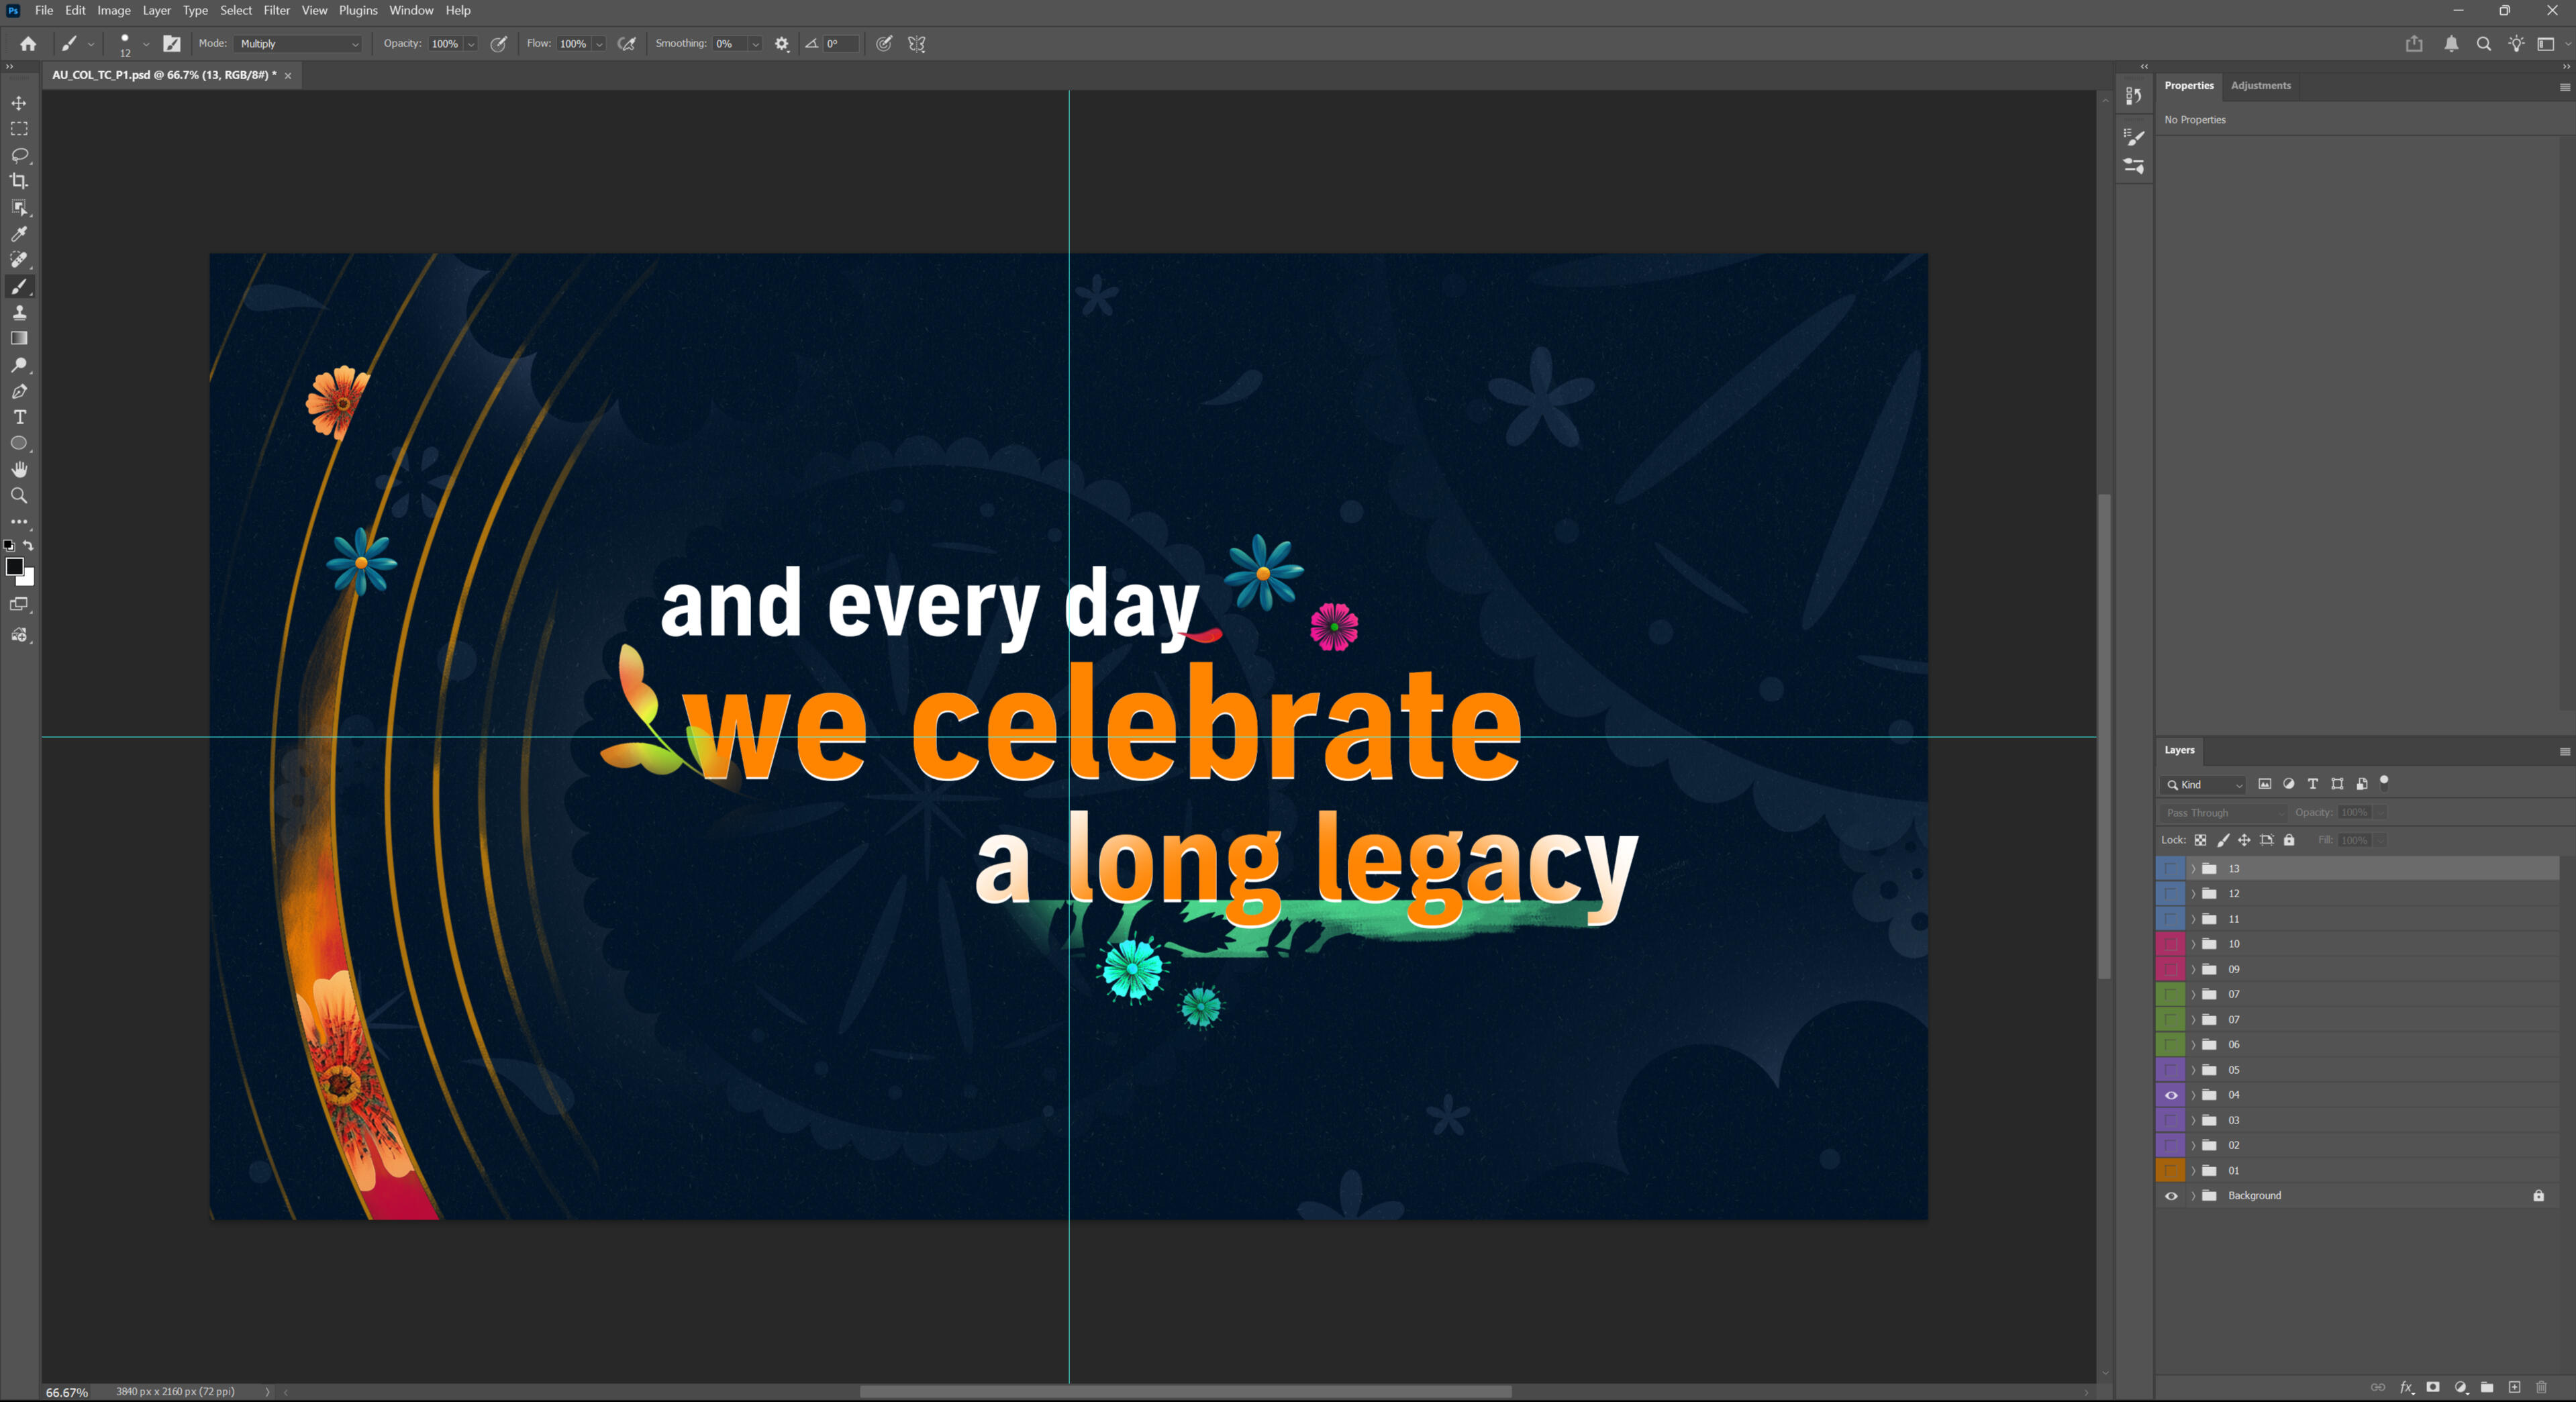The height and width of the screenshot is (1402, 2576).
Task: Select the Crop tool
Action: pyautogui.click(x=19, y=181)
